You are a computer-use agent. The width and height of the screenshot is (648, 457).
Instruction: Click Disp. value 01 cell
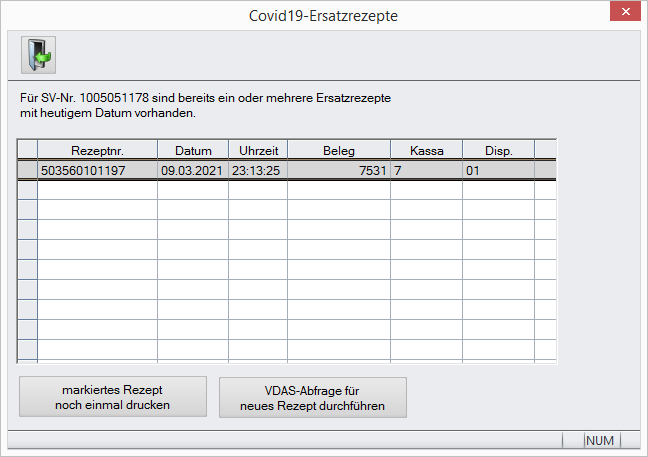pyautogui.click(x=498, y=170)
